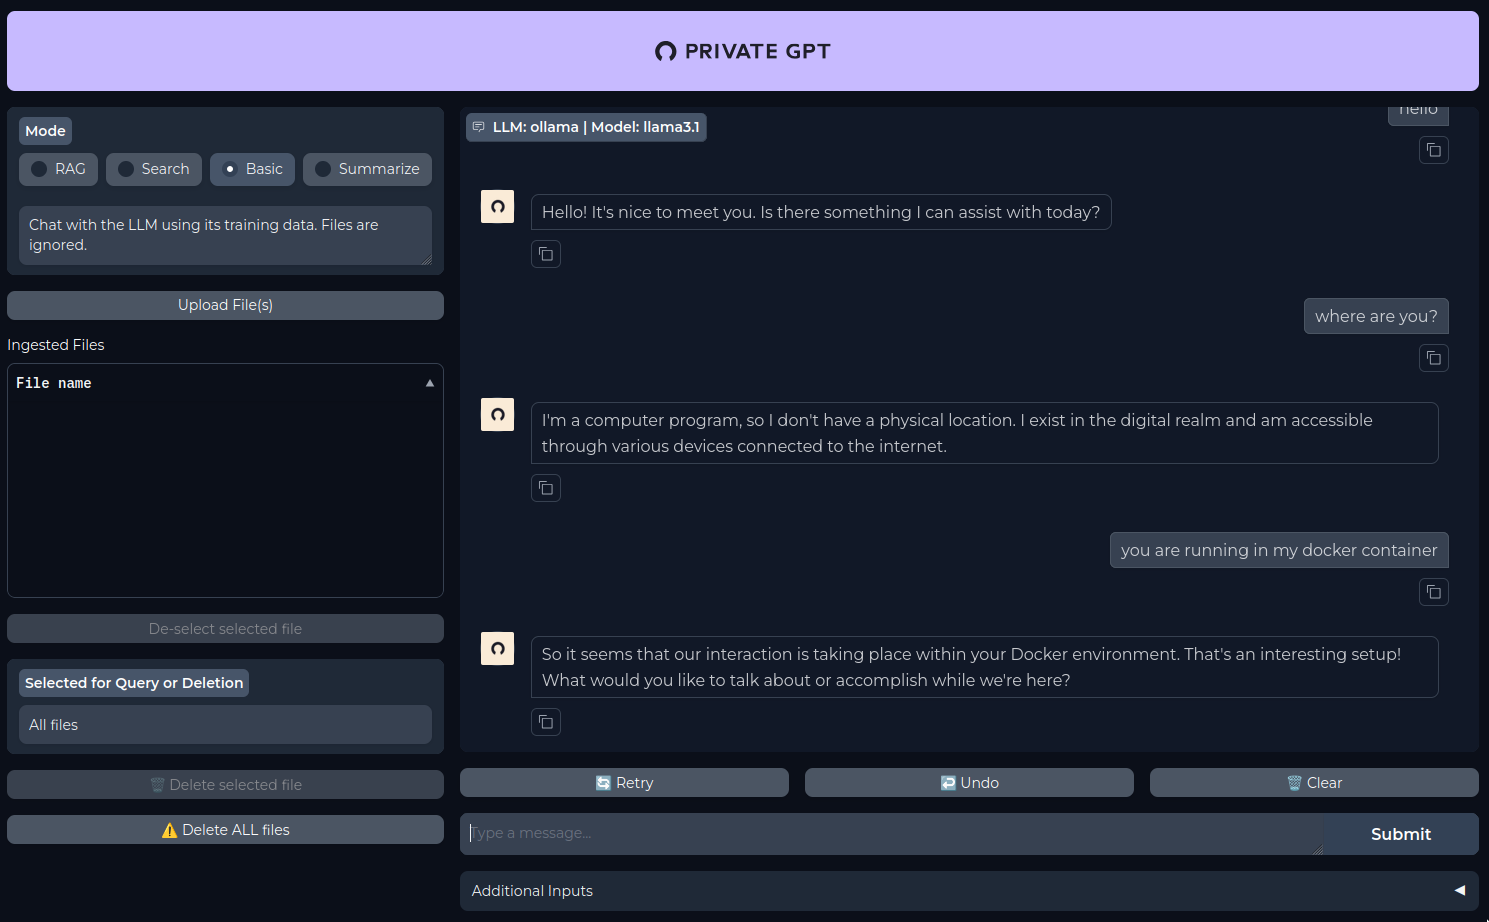Click the PRIVATE GPT logo icon
This screenshot has width=1489, height=922.
click(x=666, y=52)
